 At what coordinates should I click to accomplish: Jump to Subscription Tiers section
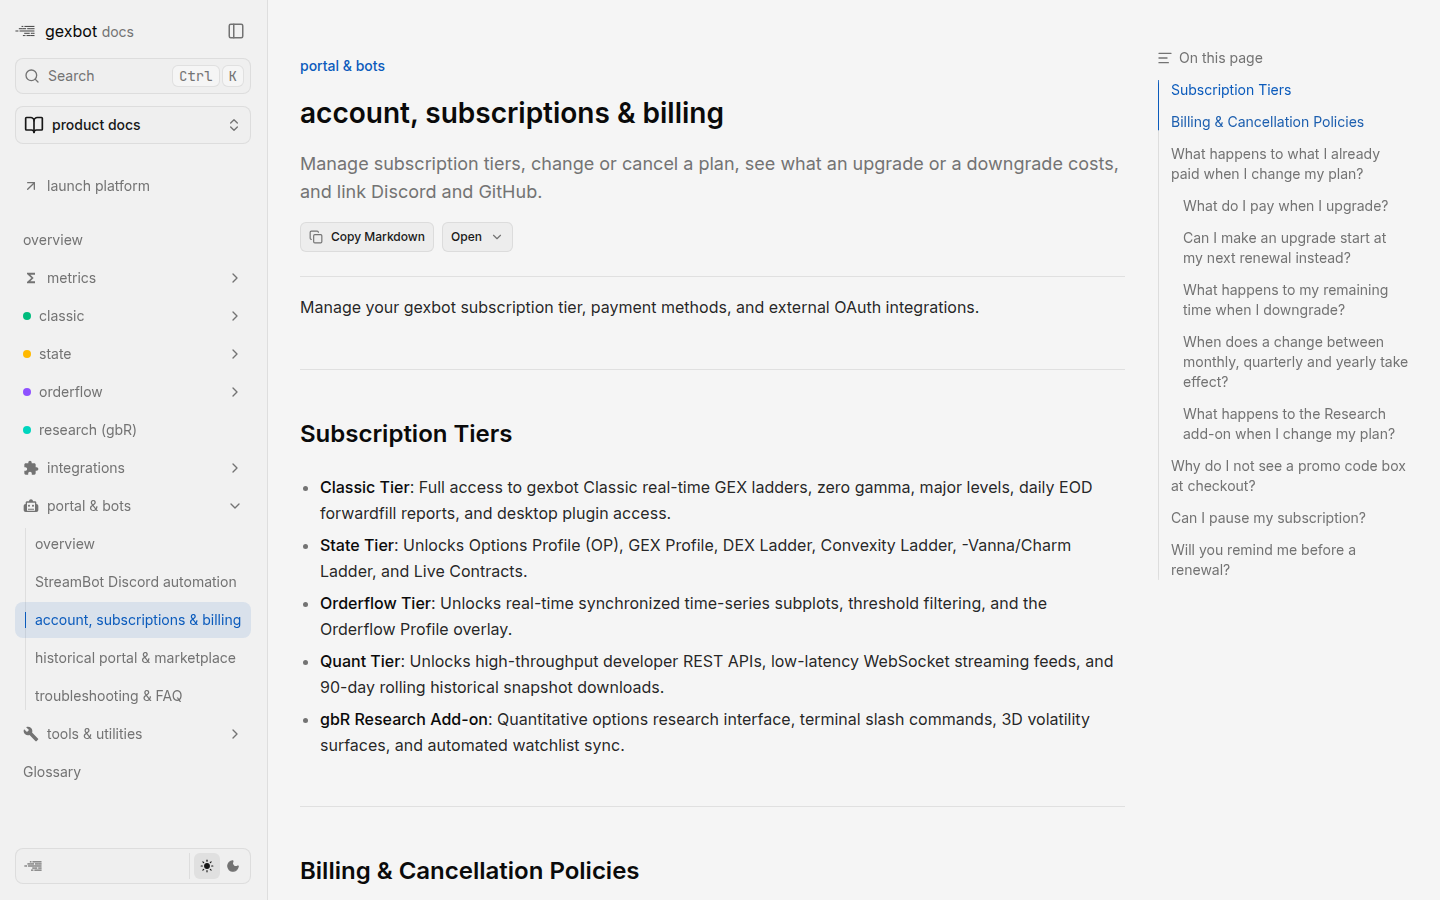point(1231,90)
